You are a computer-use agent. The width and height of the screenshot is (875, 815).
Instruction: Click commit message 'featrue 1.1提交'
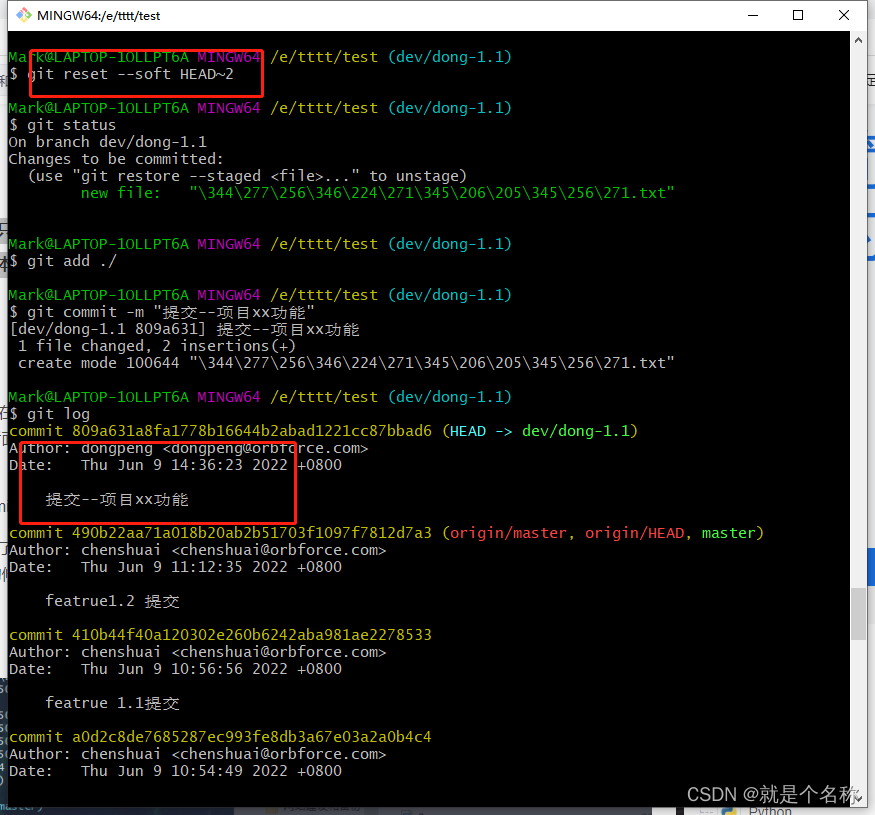click(x=112, y=703)
